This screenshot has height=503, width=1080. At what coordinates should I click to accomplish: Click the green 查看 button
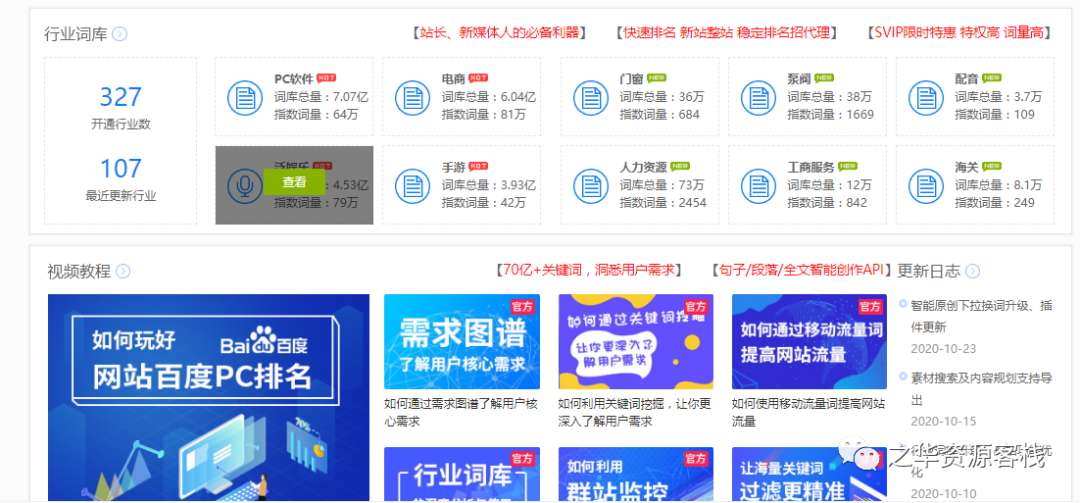click(x=294, y=183)
